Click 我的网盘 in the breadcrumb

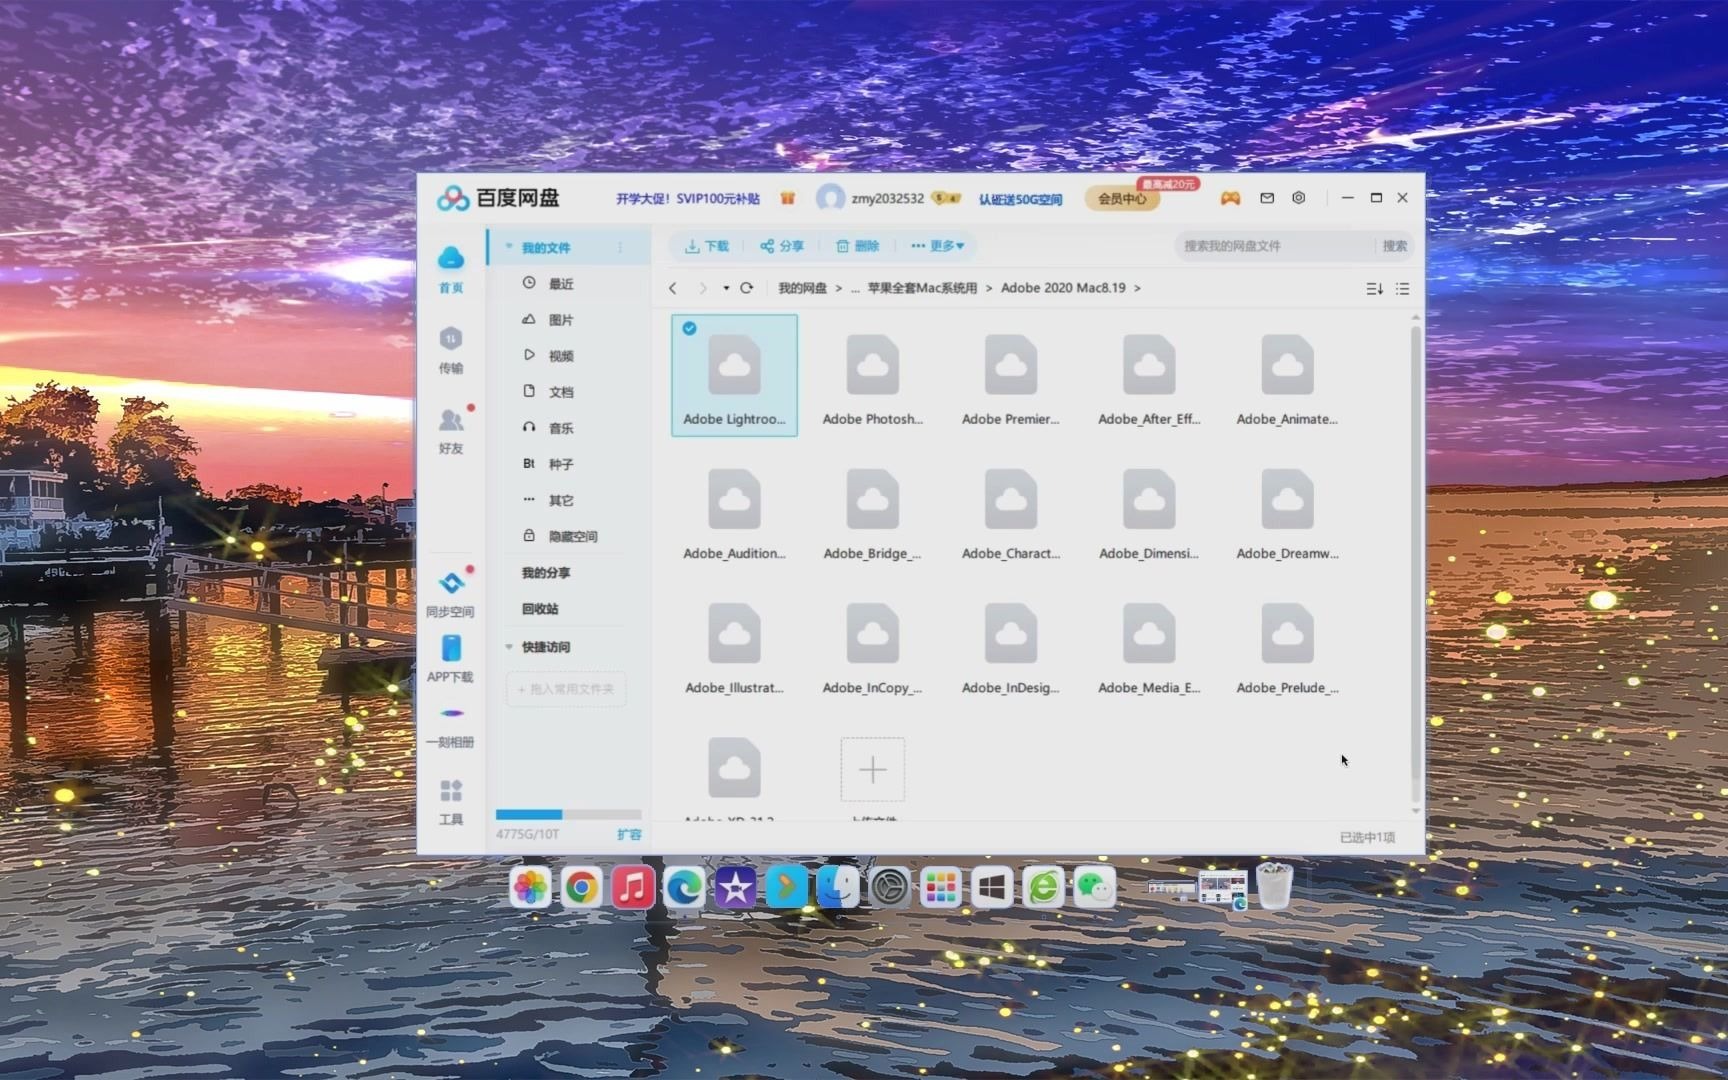coord(803,288)
